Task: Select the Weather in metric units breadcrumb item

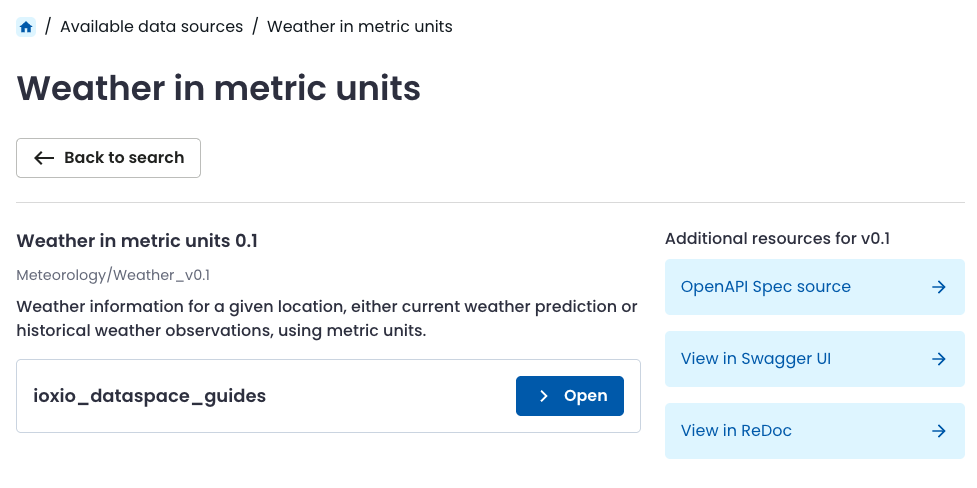Action: (x=359, y=27)
